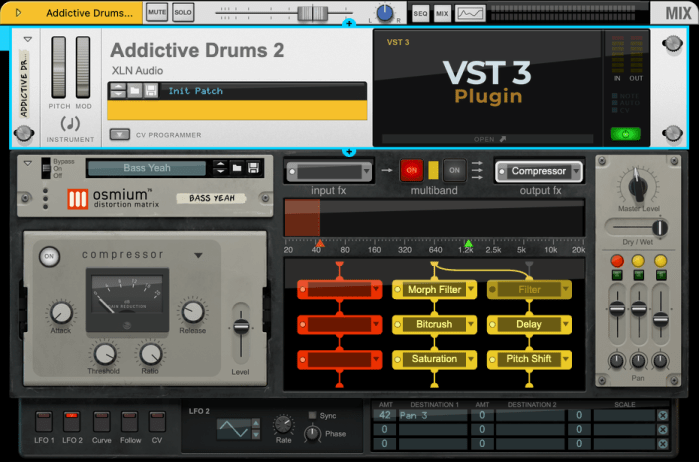Solo the Addictive Drums track
The height and width of the screenshot is (462, 699).
(183, 12)
